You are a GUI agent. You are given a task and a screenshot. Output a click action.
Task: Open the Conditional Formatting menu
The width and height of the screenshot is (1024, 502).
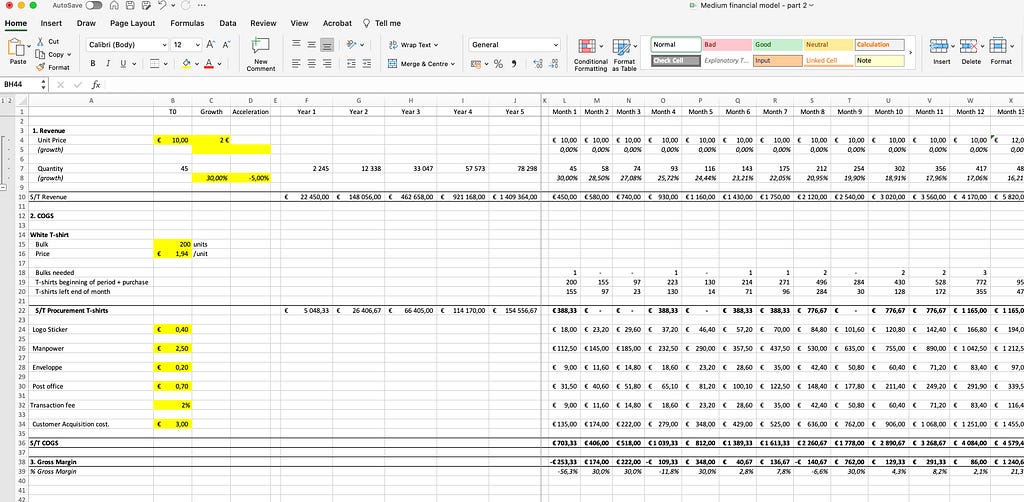click(590, 55)
